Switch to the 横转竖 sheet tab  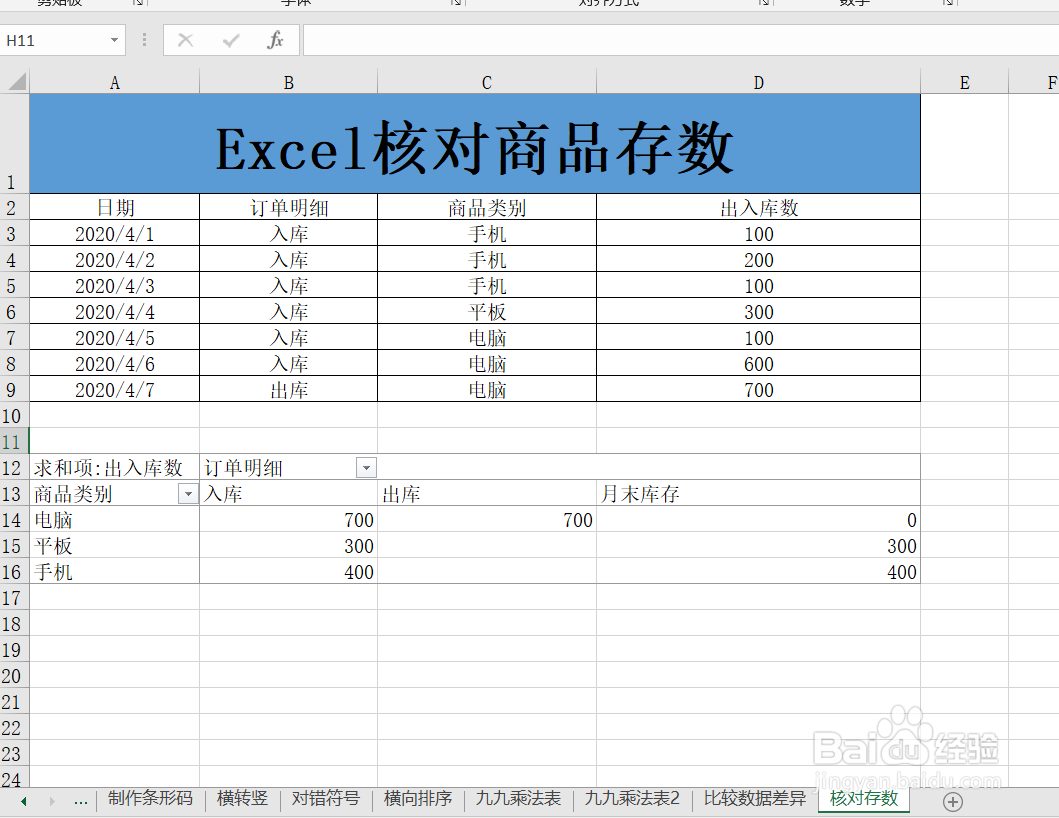(x=242, y=798)
